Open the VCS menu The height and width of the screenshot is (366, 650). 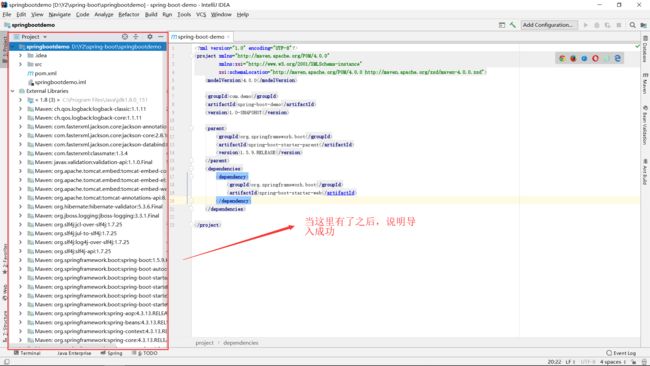point(201,14)
